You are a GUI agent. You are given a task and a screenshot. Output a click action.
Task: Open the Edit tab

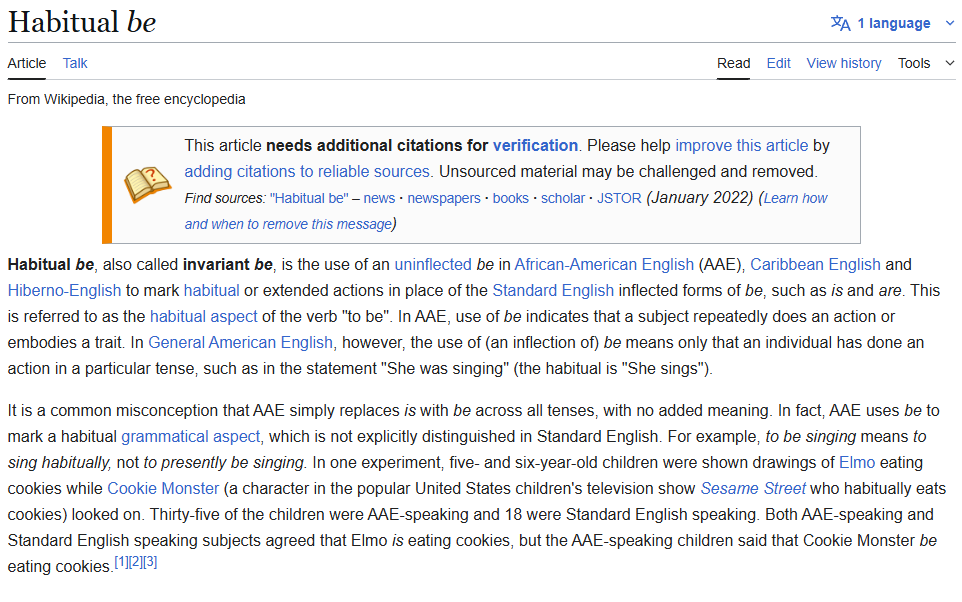779,63
